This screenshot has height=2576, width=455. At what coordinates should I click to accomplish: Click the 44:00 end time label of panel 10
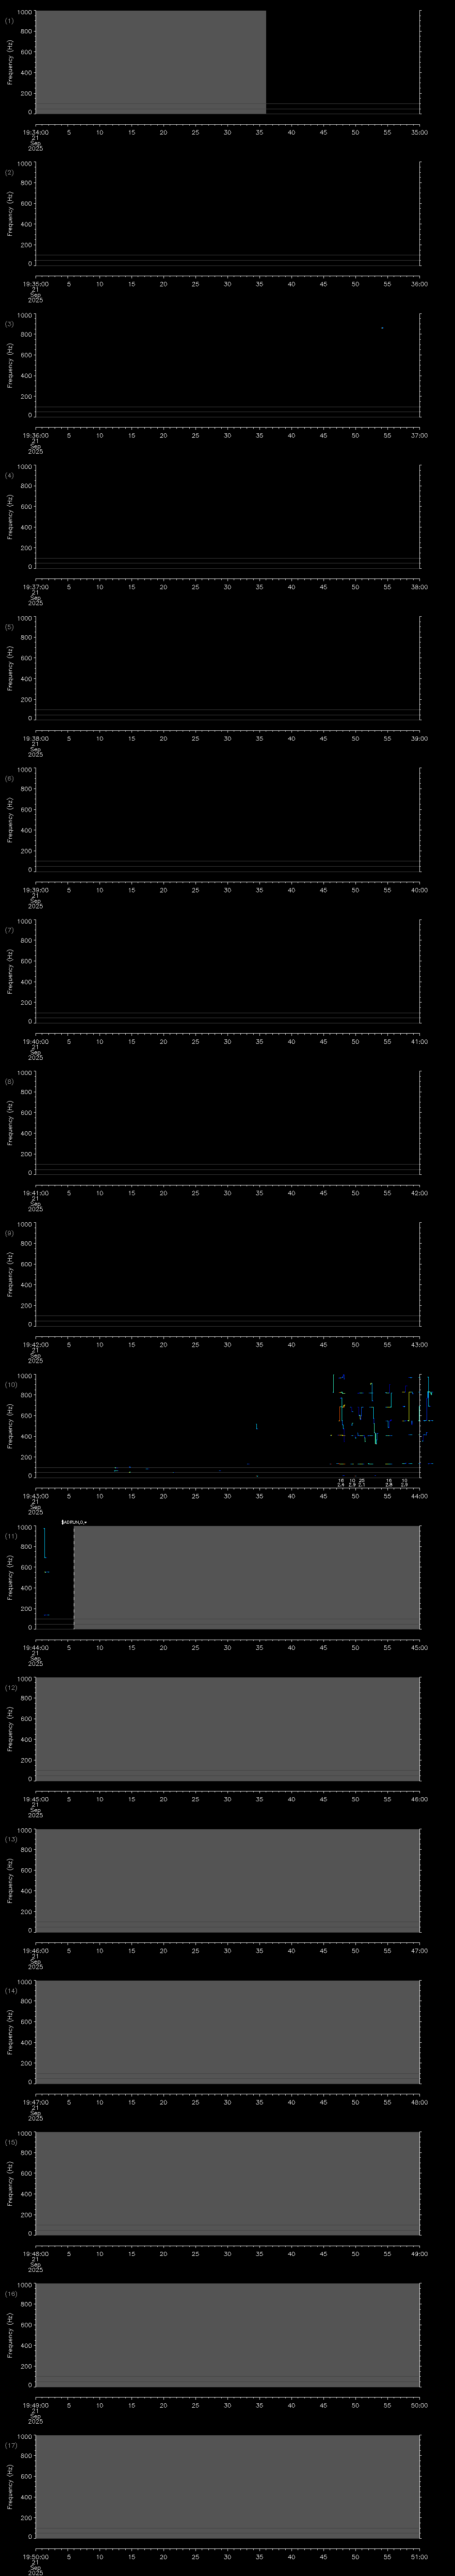419,1495
